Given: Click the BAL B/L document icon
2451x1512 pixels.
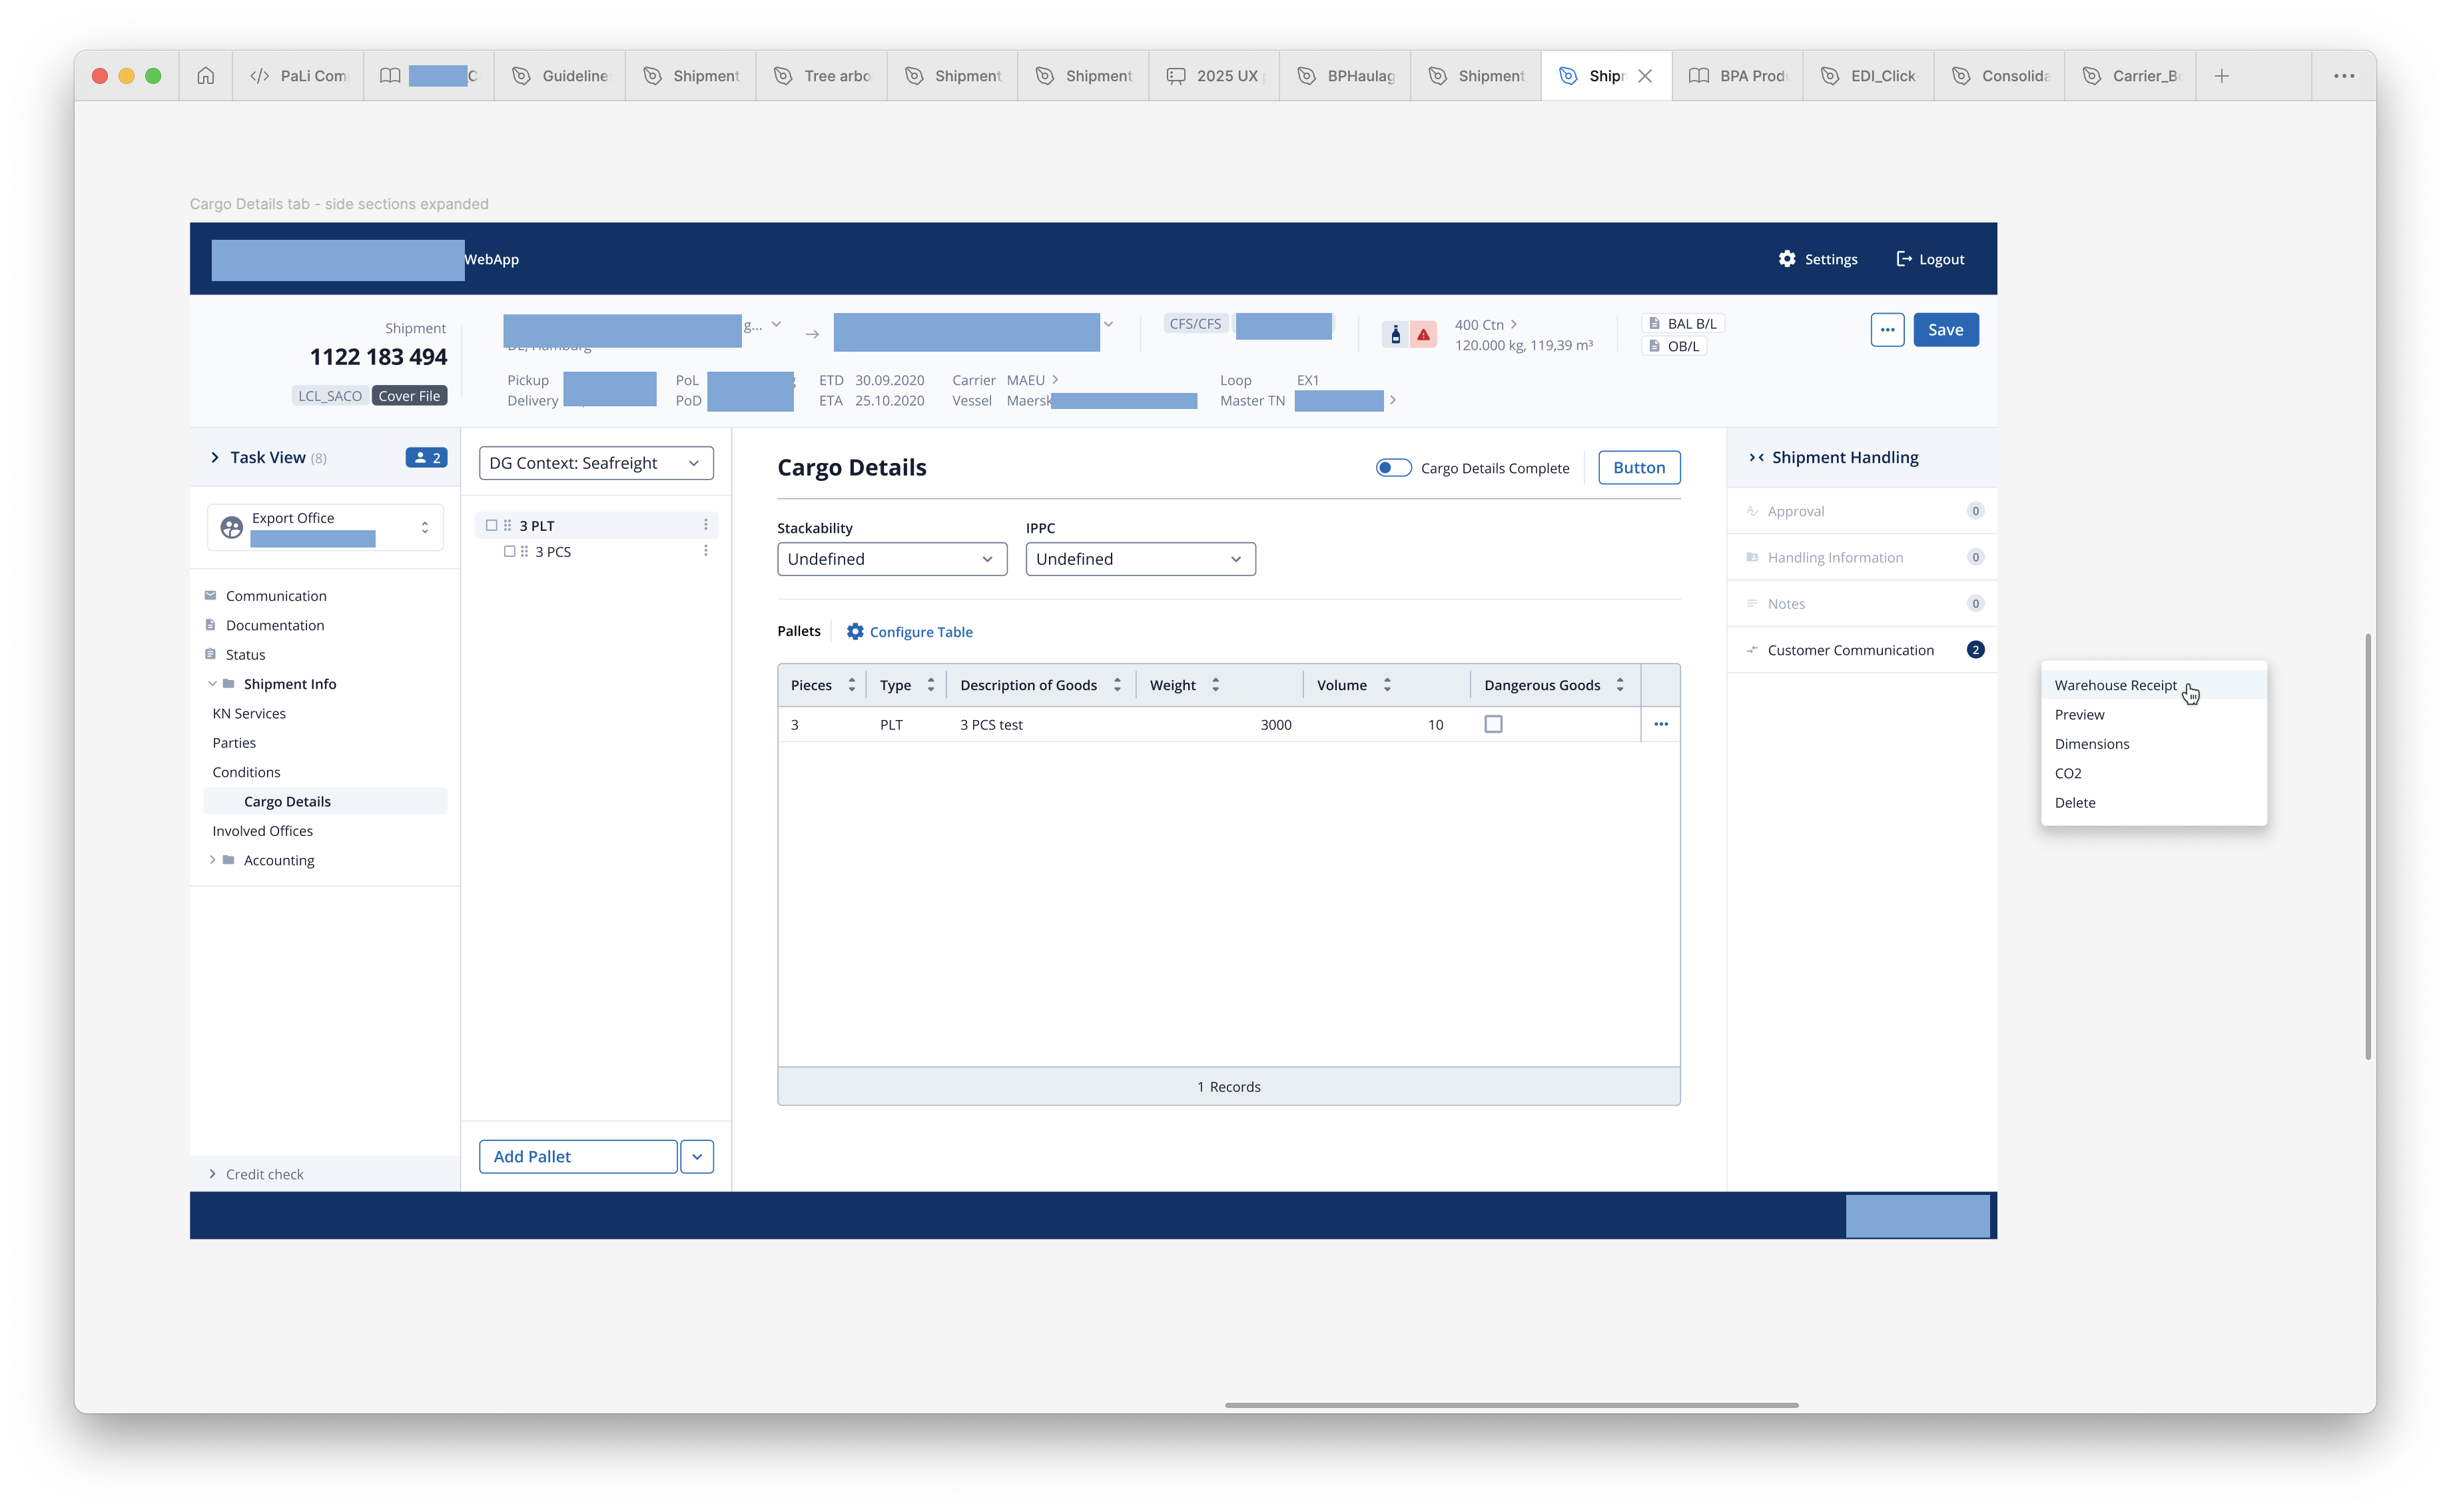Looking at the screenshot, I should (1654, 323).
